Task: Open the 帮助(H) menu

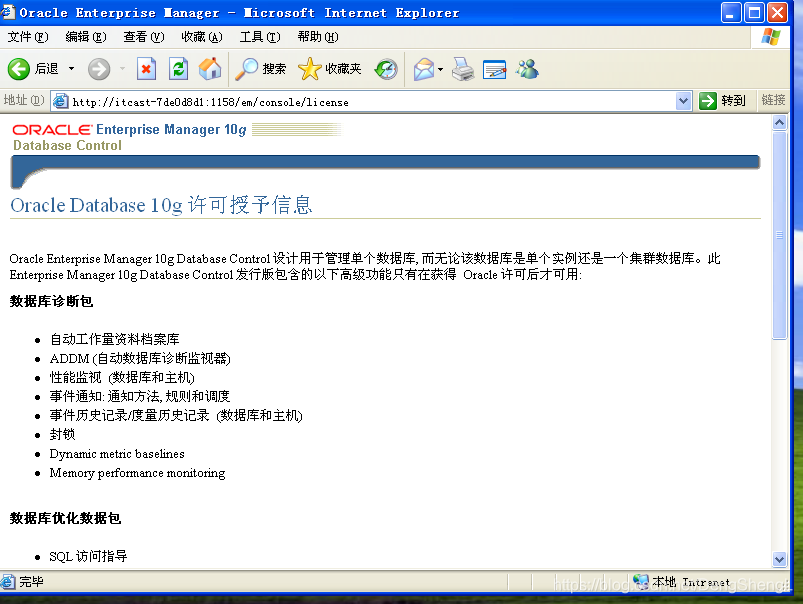Action: pos(318,37)
